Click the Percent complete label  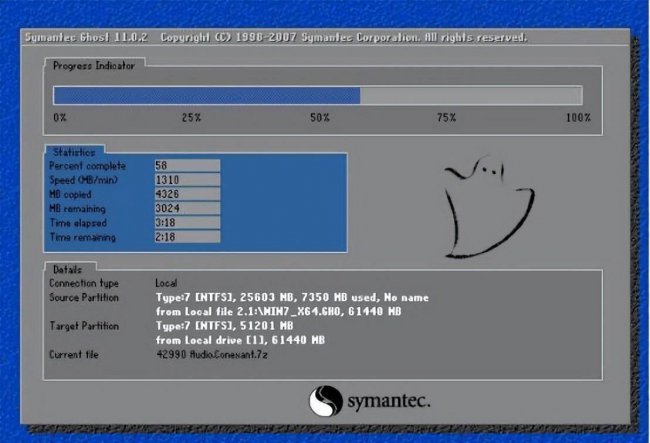pyautogui.click(x=87, y=166)
